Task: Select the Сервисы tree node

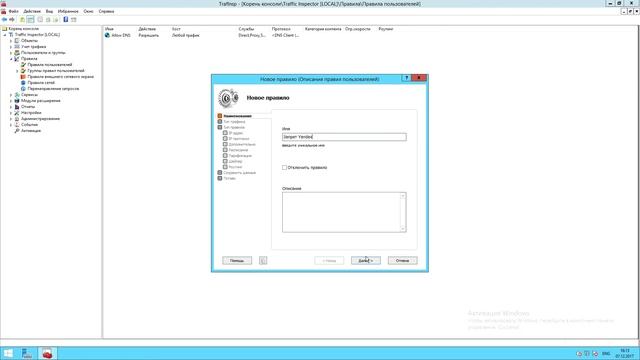Action: click(29, 95)
